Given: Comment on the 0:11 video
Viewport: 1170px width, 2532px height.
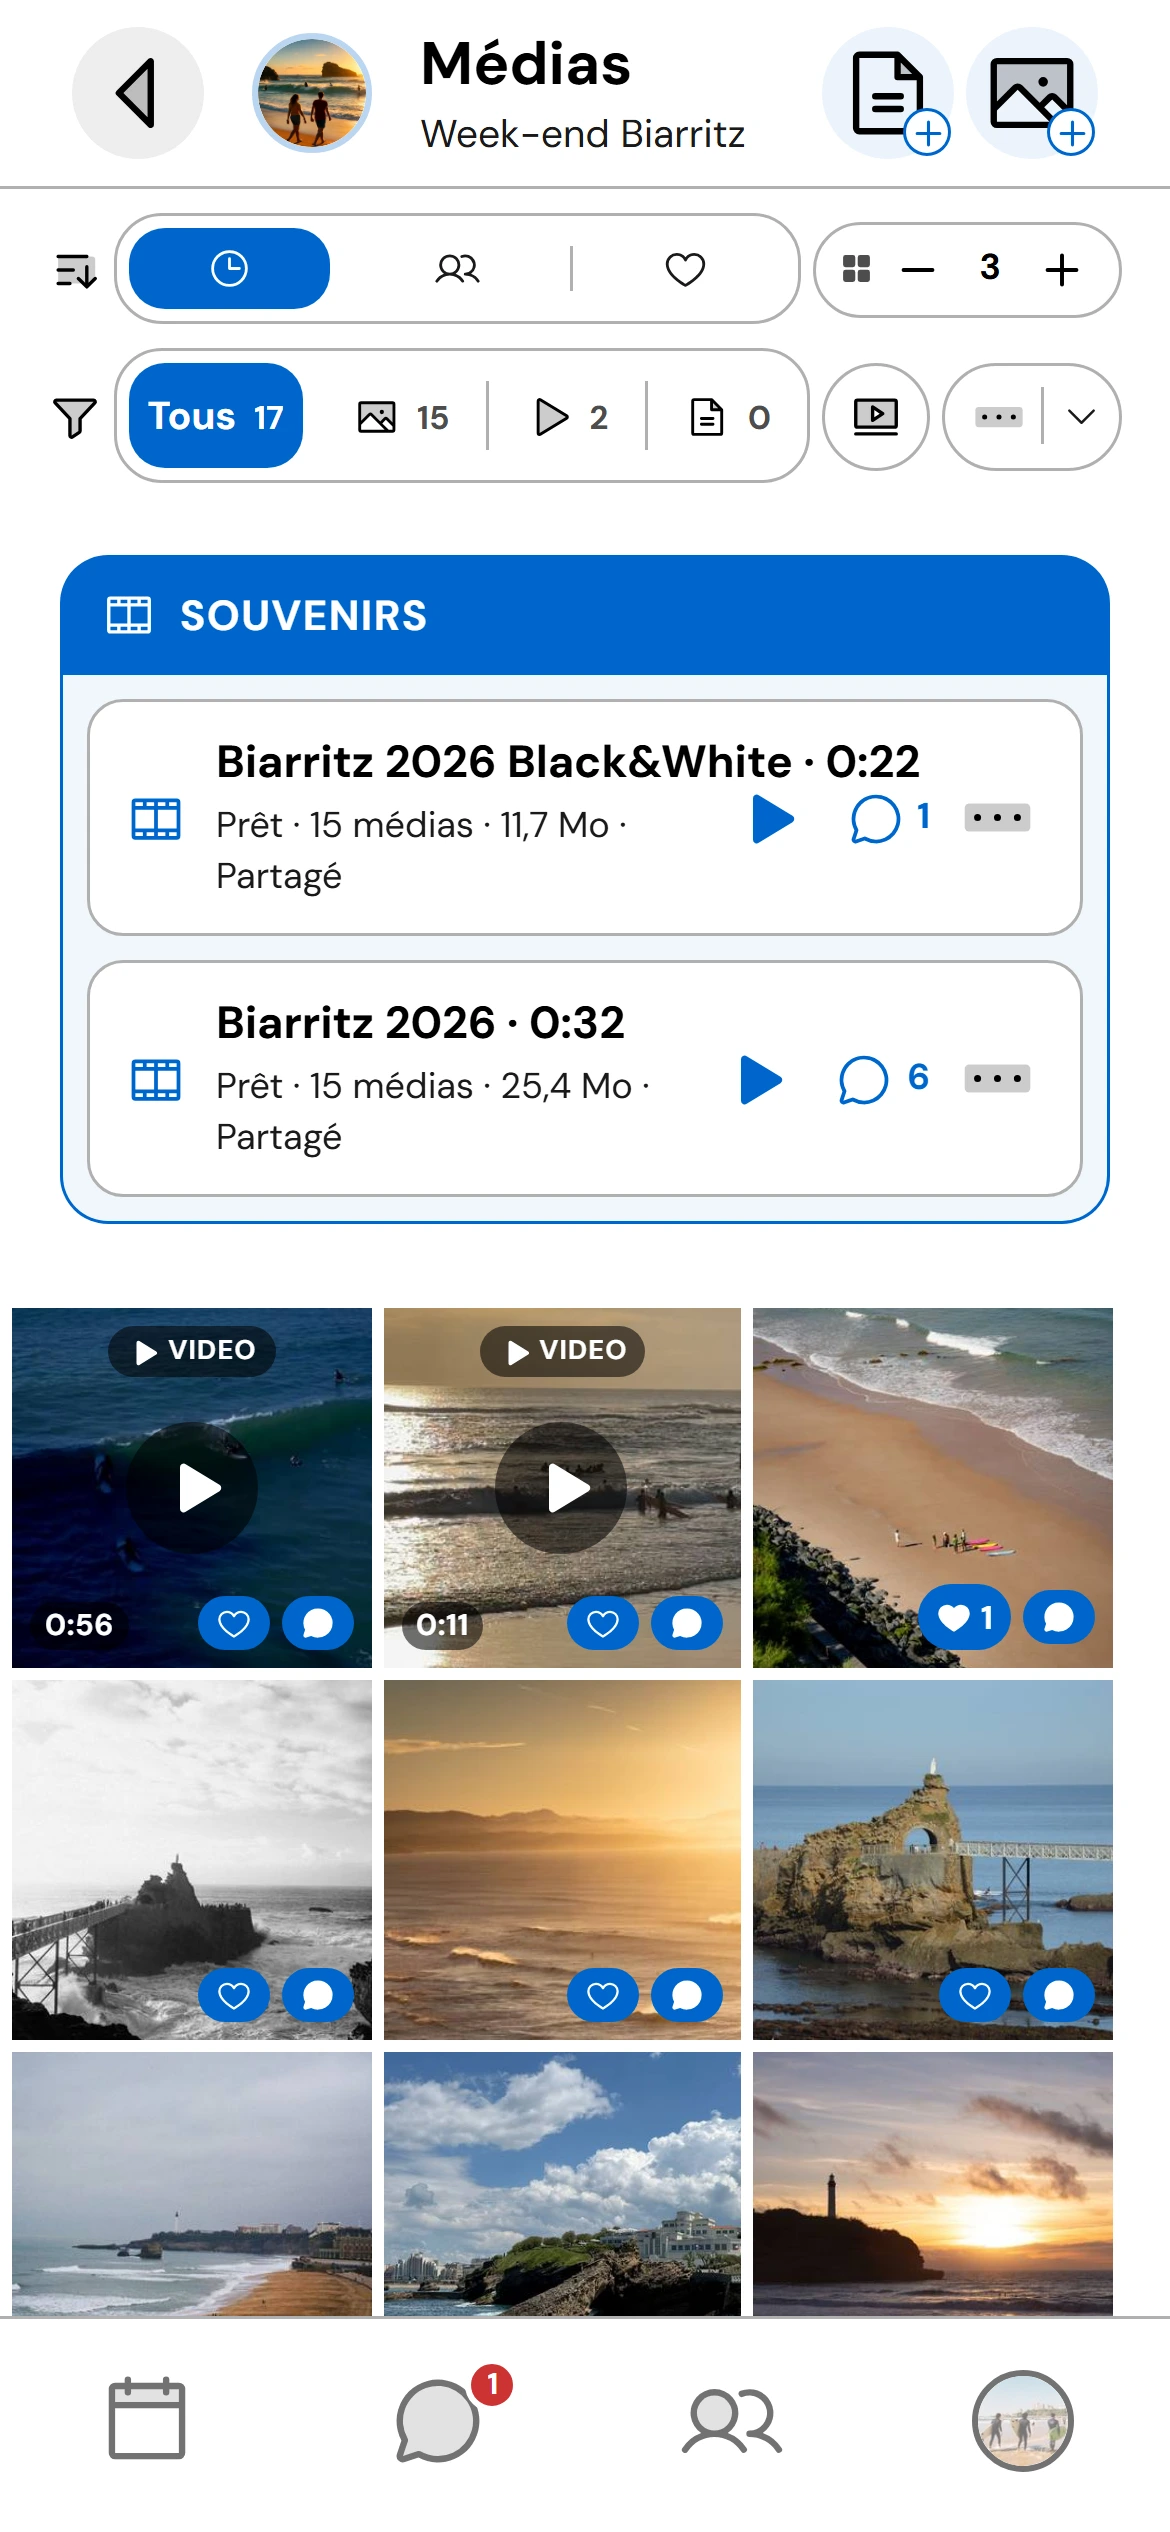Looking at the screenshot, I should point(687,1623).
